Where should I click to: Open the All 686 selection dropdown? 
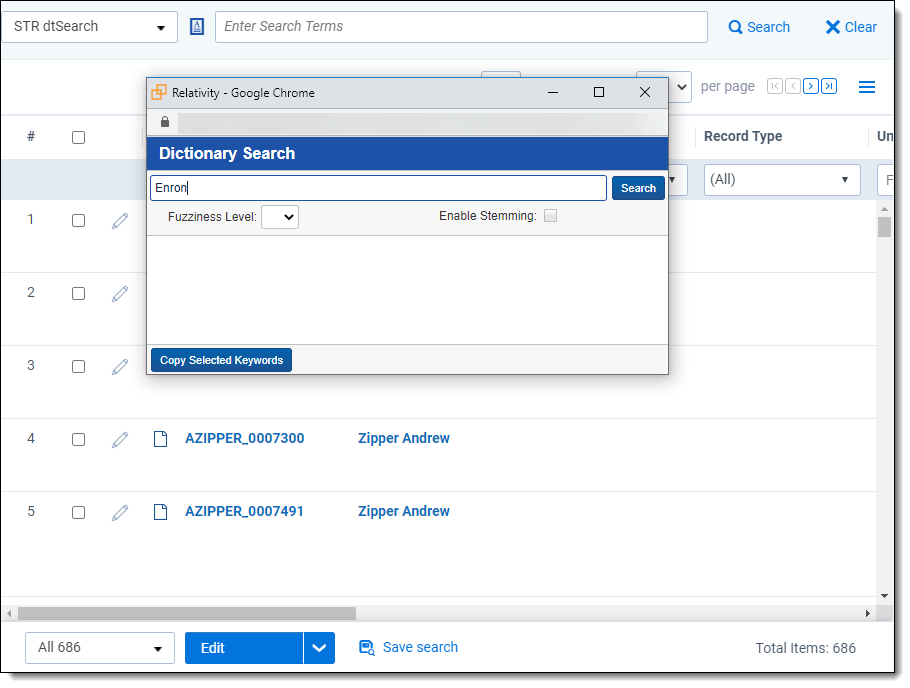click(100, 649)
